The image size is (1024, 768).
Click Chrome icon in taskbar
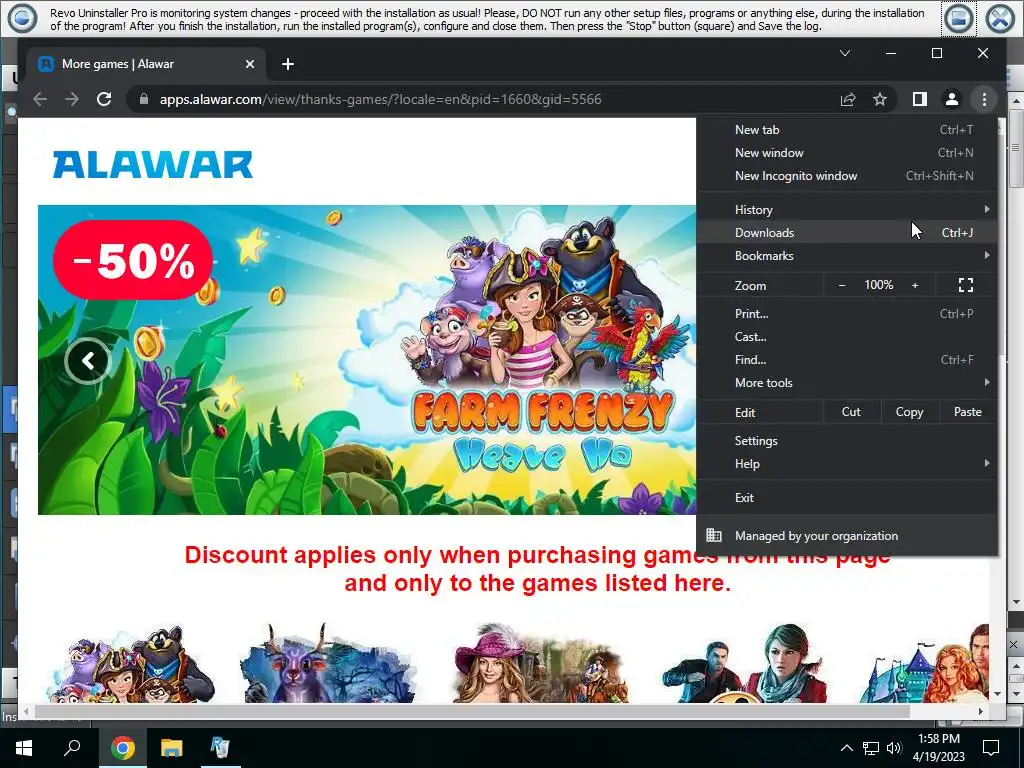point(122,748)
